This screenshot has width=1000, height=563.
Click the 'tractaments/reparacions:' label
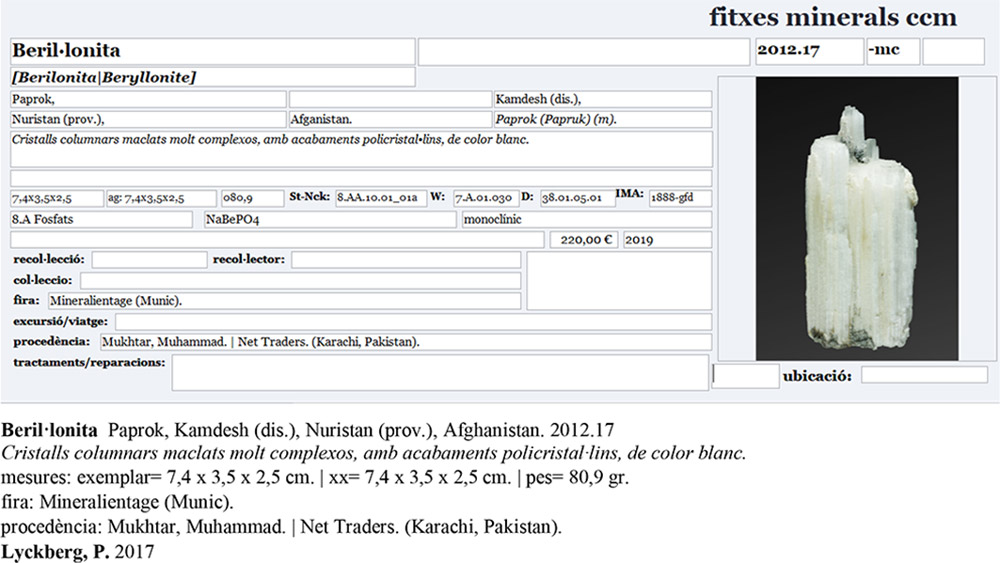[x=89, y=363]
